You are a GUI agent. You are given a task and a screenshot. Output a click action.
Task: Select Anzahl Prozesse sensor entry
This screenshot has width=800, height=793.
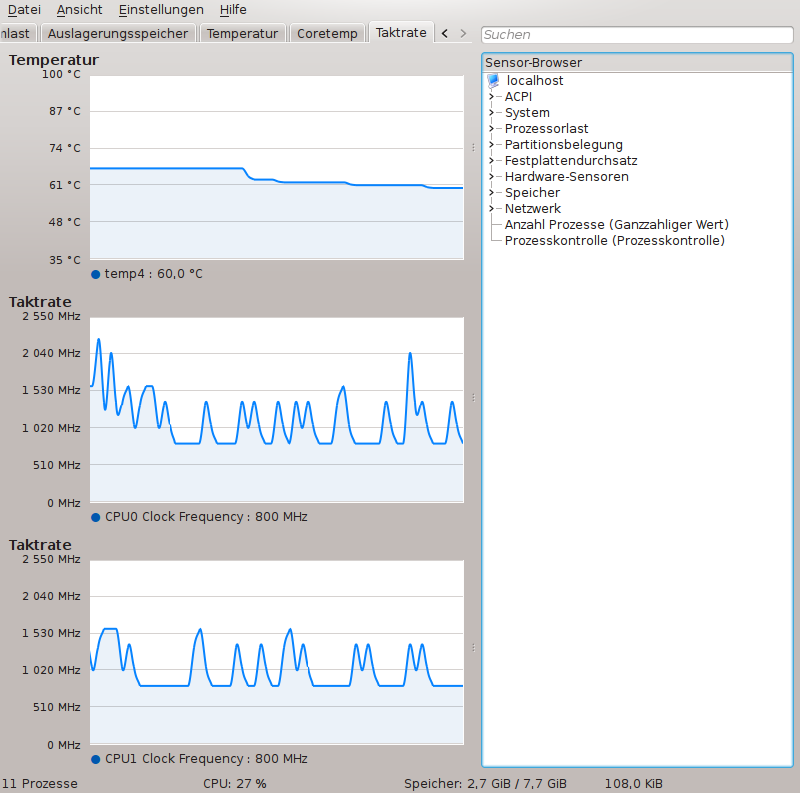click(616, 225)
